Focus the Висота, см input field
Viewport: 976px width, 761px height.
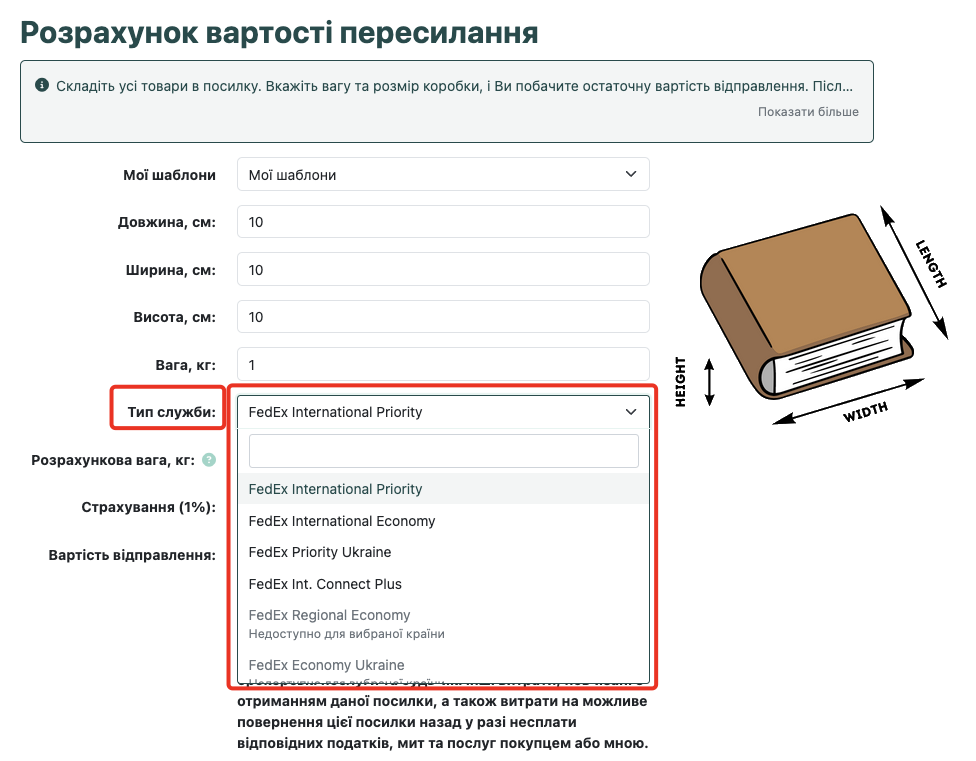pos(443,317)
